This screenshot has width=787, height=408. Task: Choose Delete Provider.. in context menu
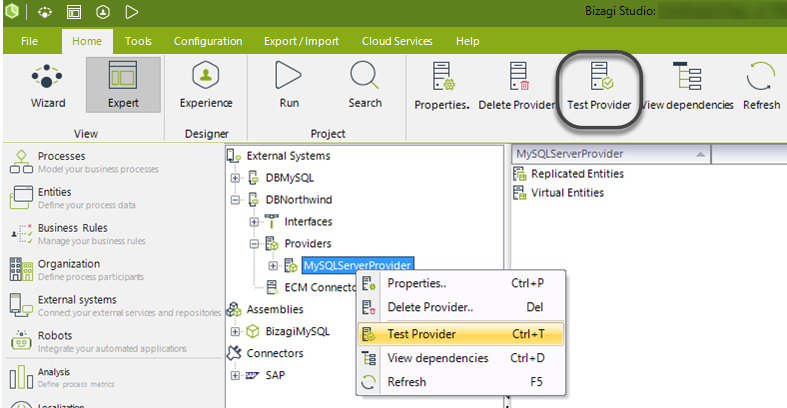462,307
